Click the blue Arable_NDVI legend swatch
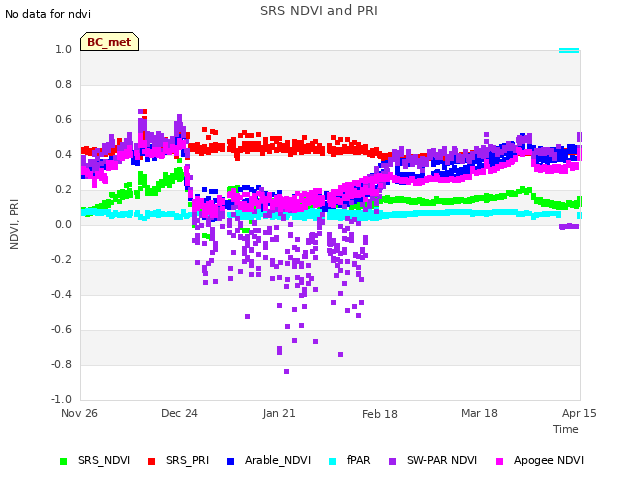This screenshot has width=640, height=480. 230,461
